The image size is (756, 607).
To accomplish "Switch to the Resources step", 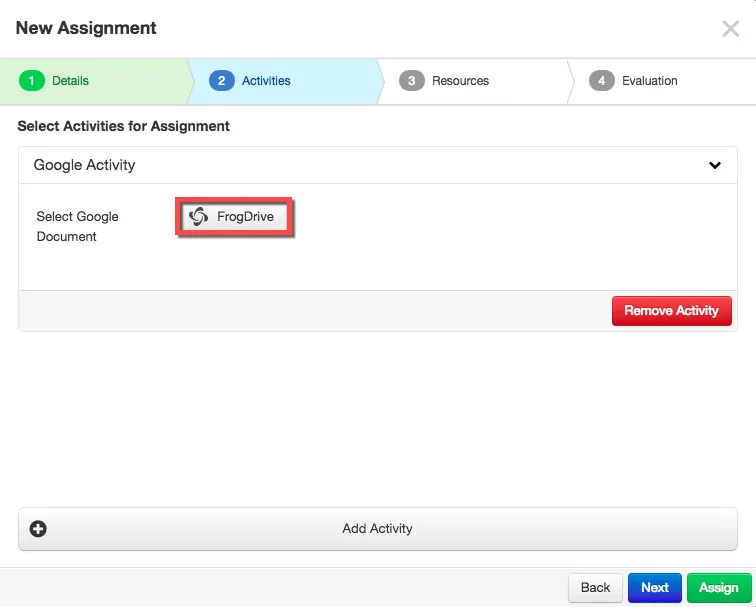I will coord(475,81).
